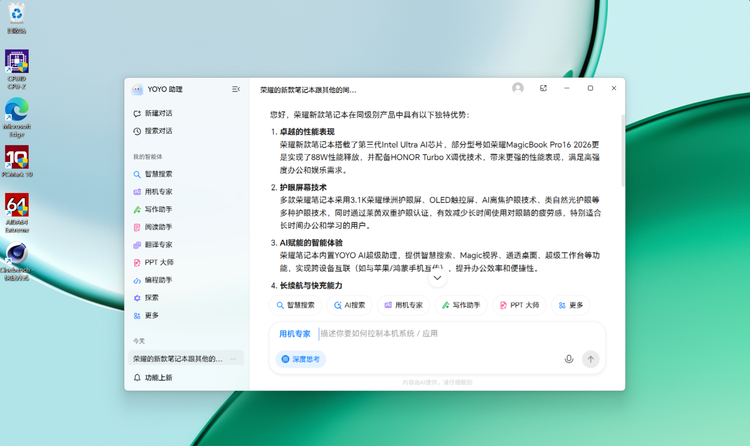Show 更多 agents in the sidebar

pyautogui.click(x=146, y=316)
